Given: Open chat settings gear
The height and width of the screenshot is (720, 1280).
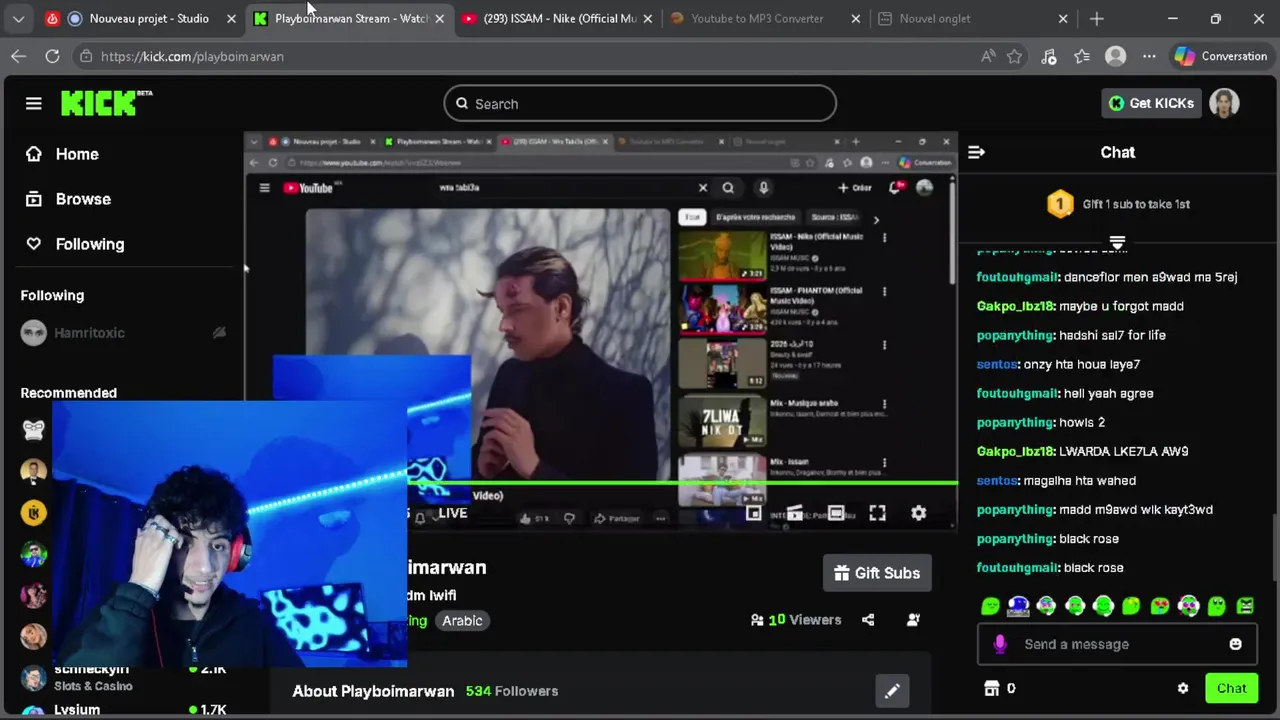Looking at the screenshot, I should (1183, 688).
